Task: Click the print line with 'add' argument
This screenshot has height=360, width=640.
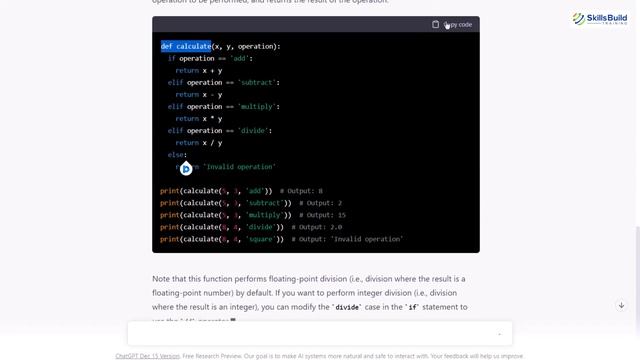Action: [x=241, y=191]
